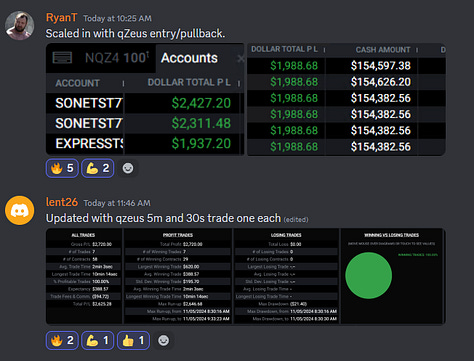The image size is (474, 361).
Task: Click the $154,626.20 cash amount
Action: coord(381,82)
